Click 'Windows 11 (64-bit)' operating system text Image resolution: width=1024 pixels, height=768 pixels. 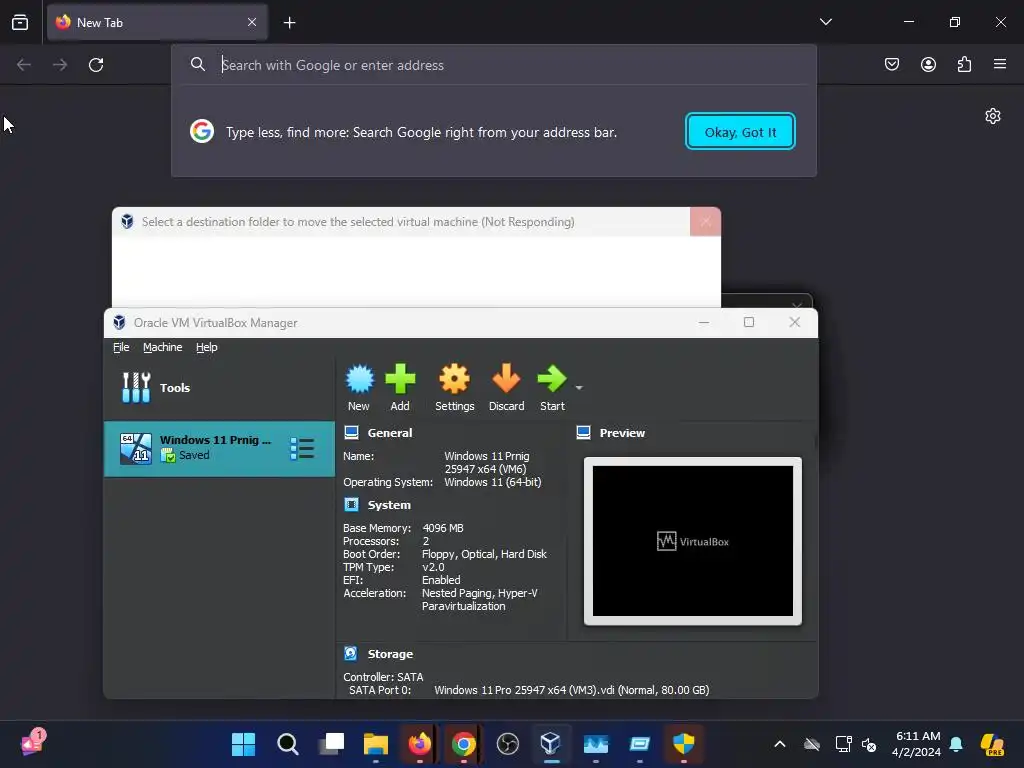tap(492, 482)
